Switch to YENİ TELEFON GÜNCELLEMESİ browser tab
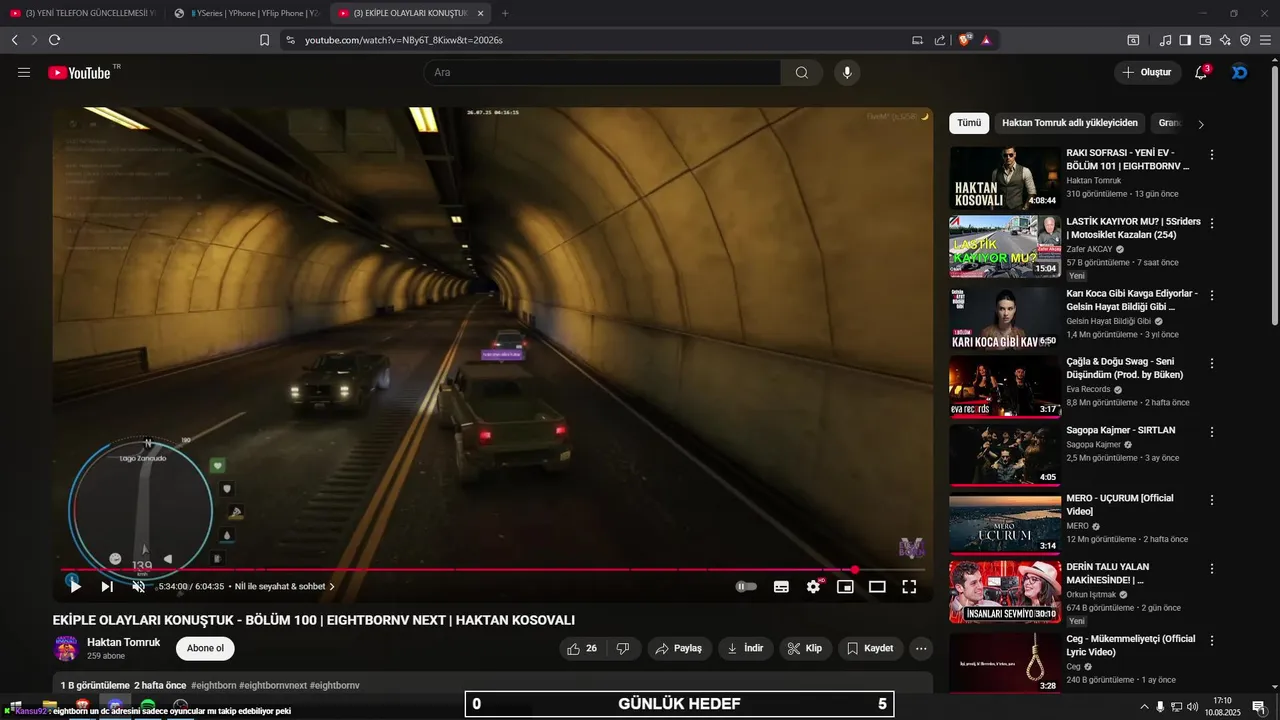Screen dimensions: 1280x720 (83, 13)
